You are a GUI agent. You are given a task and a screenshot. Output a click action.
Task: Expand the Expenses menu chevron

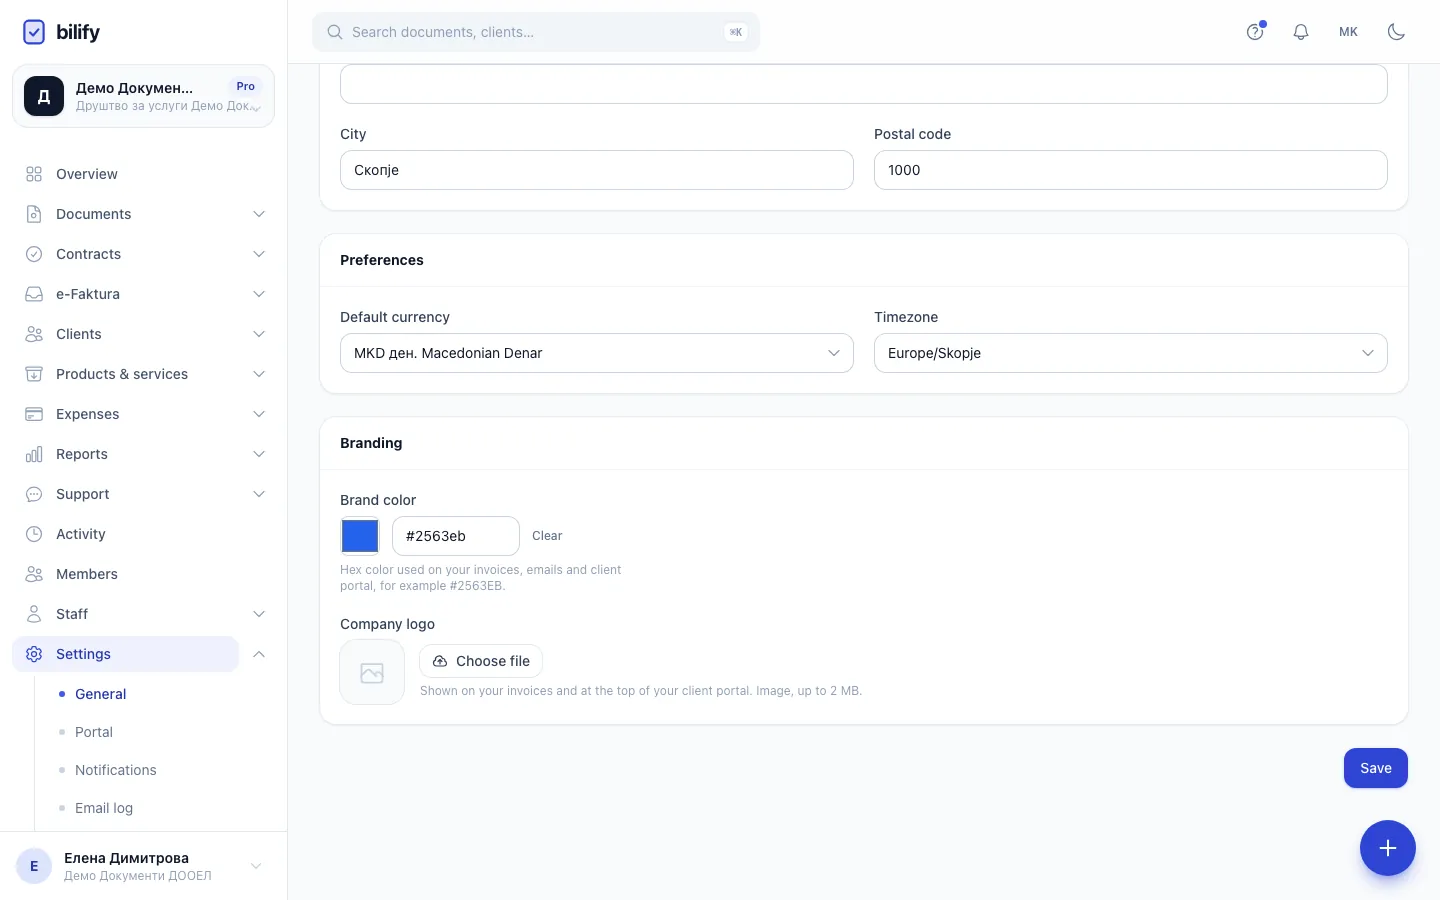pos(259,414)
